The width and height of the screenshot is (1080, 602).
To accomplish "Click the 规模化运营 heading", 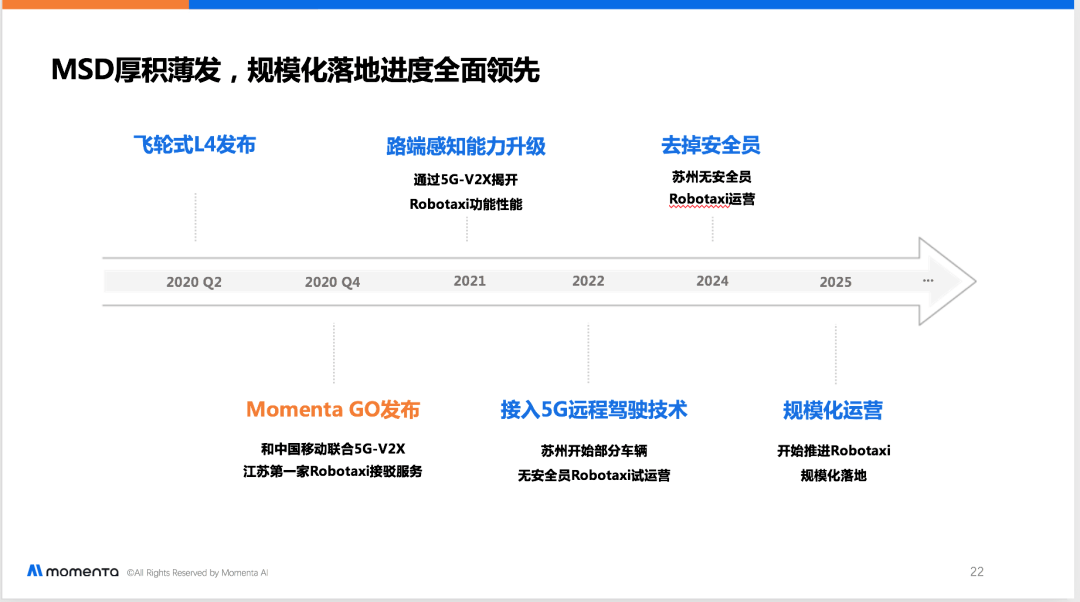I will (x=833, y=411).
